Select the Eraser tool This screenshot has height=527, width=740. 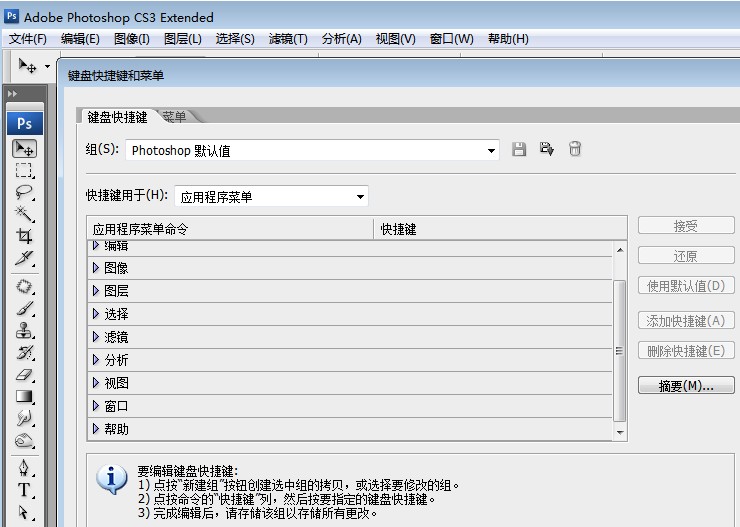(x=25, y=375)
